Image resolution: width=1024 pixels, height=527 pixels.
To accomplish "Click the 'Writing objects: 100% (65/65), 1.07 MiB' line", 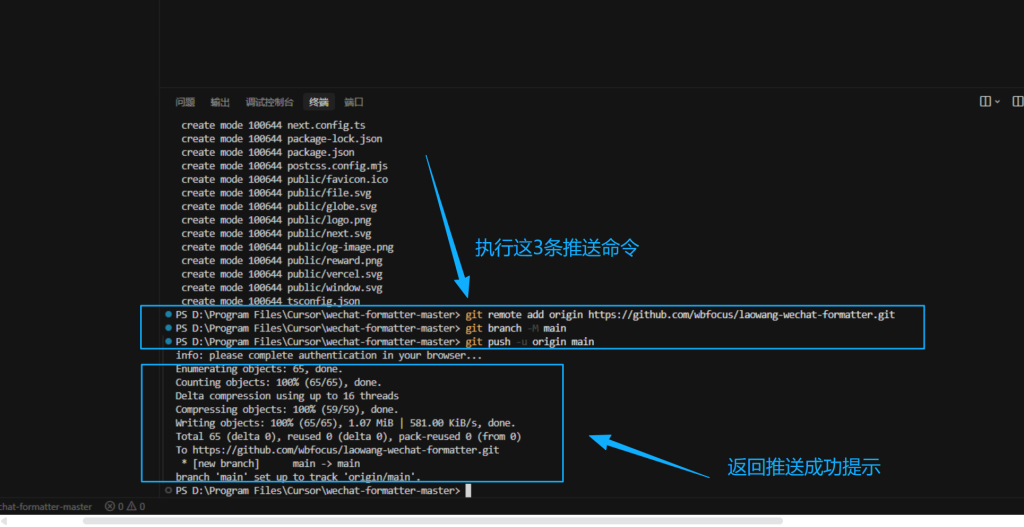I will point(345,423).
